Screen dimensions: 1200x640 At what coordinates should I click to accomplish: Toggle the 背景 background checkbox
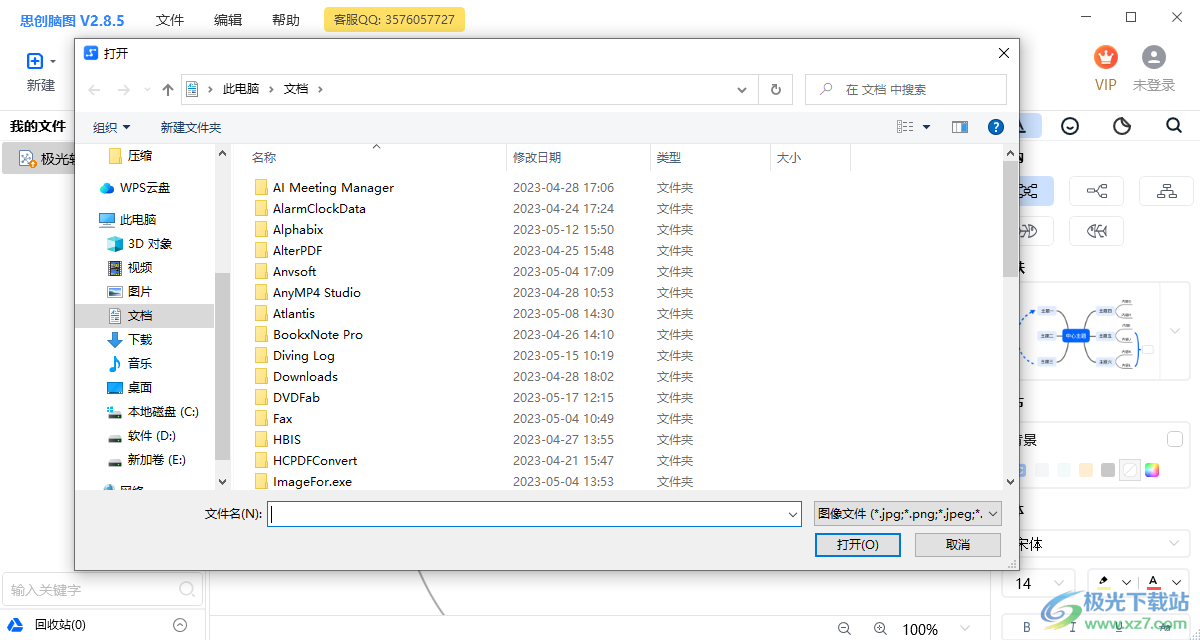pyautogui.click(x=1175, y=439)
